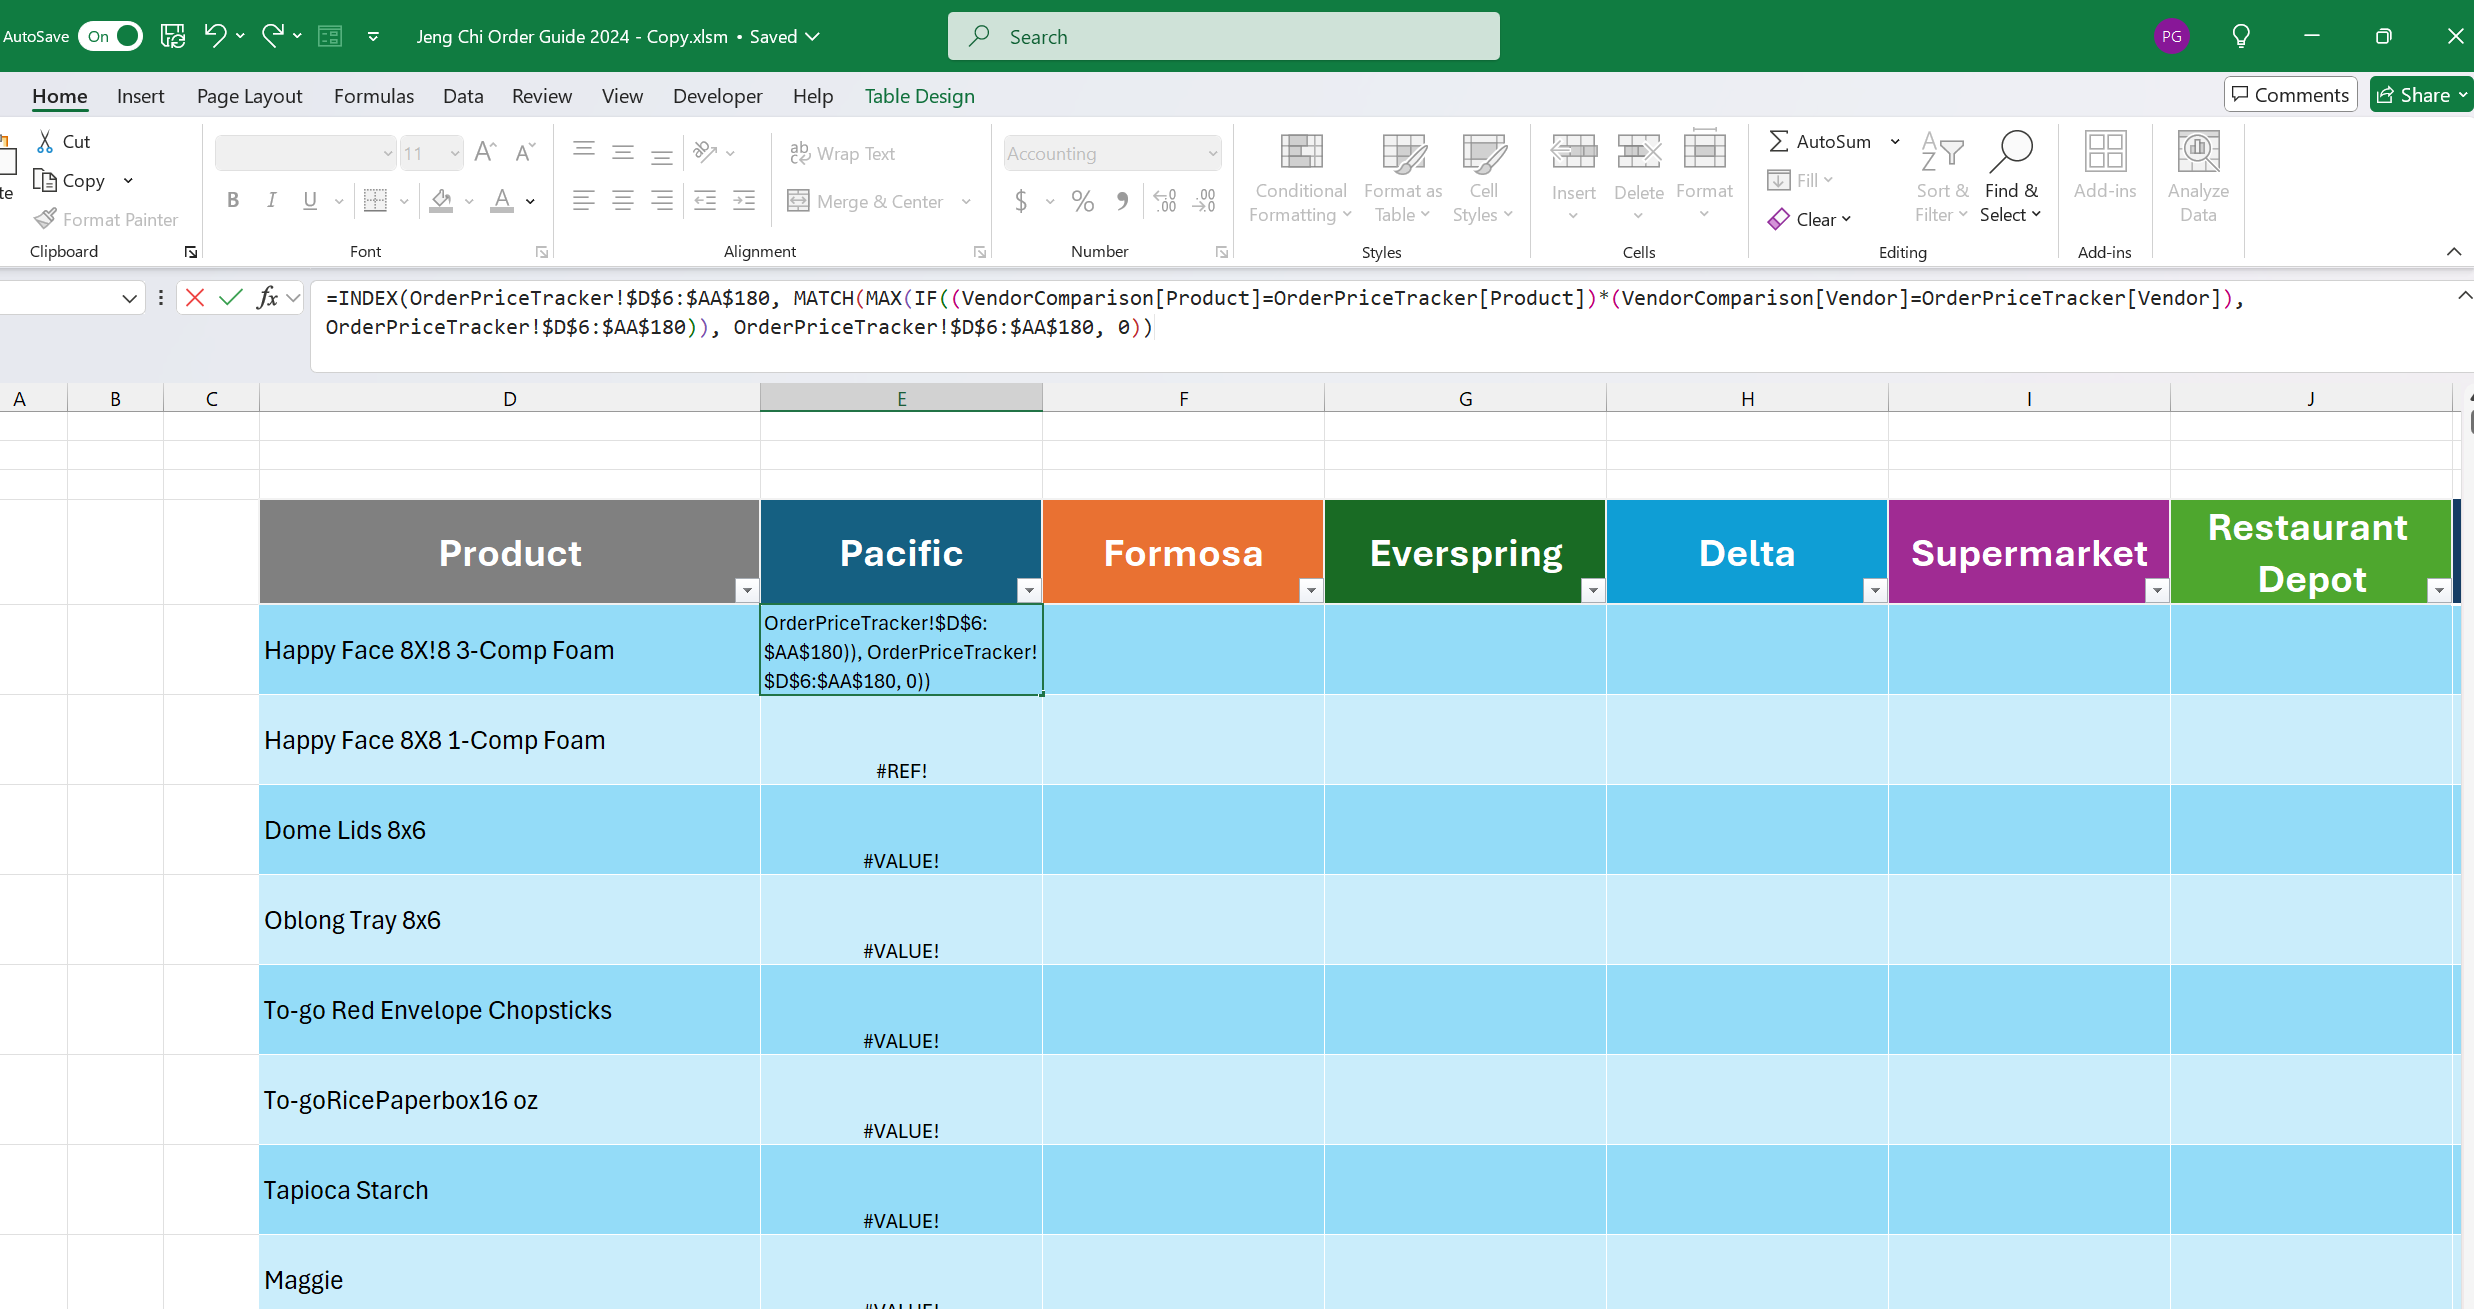Select the Fill Color swatch

tap(442, 201)
